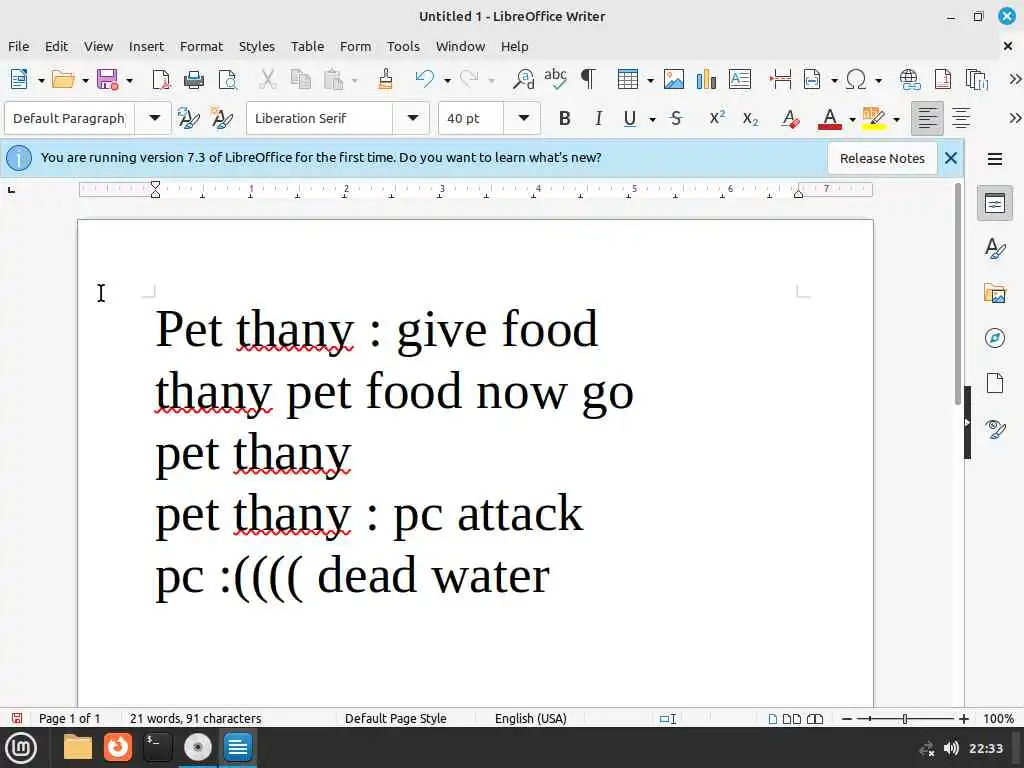The height and width of the screenshot is (768, 1024).
Task: Expand paragraph style dropdown
Action: (155, 118)
